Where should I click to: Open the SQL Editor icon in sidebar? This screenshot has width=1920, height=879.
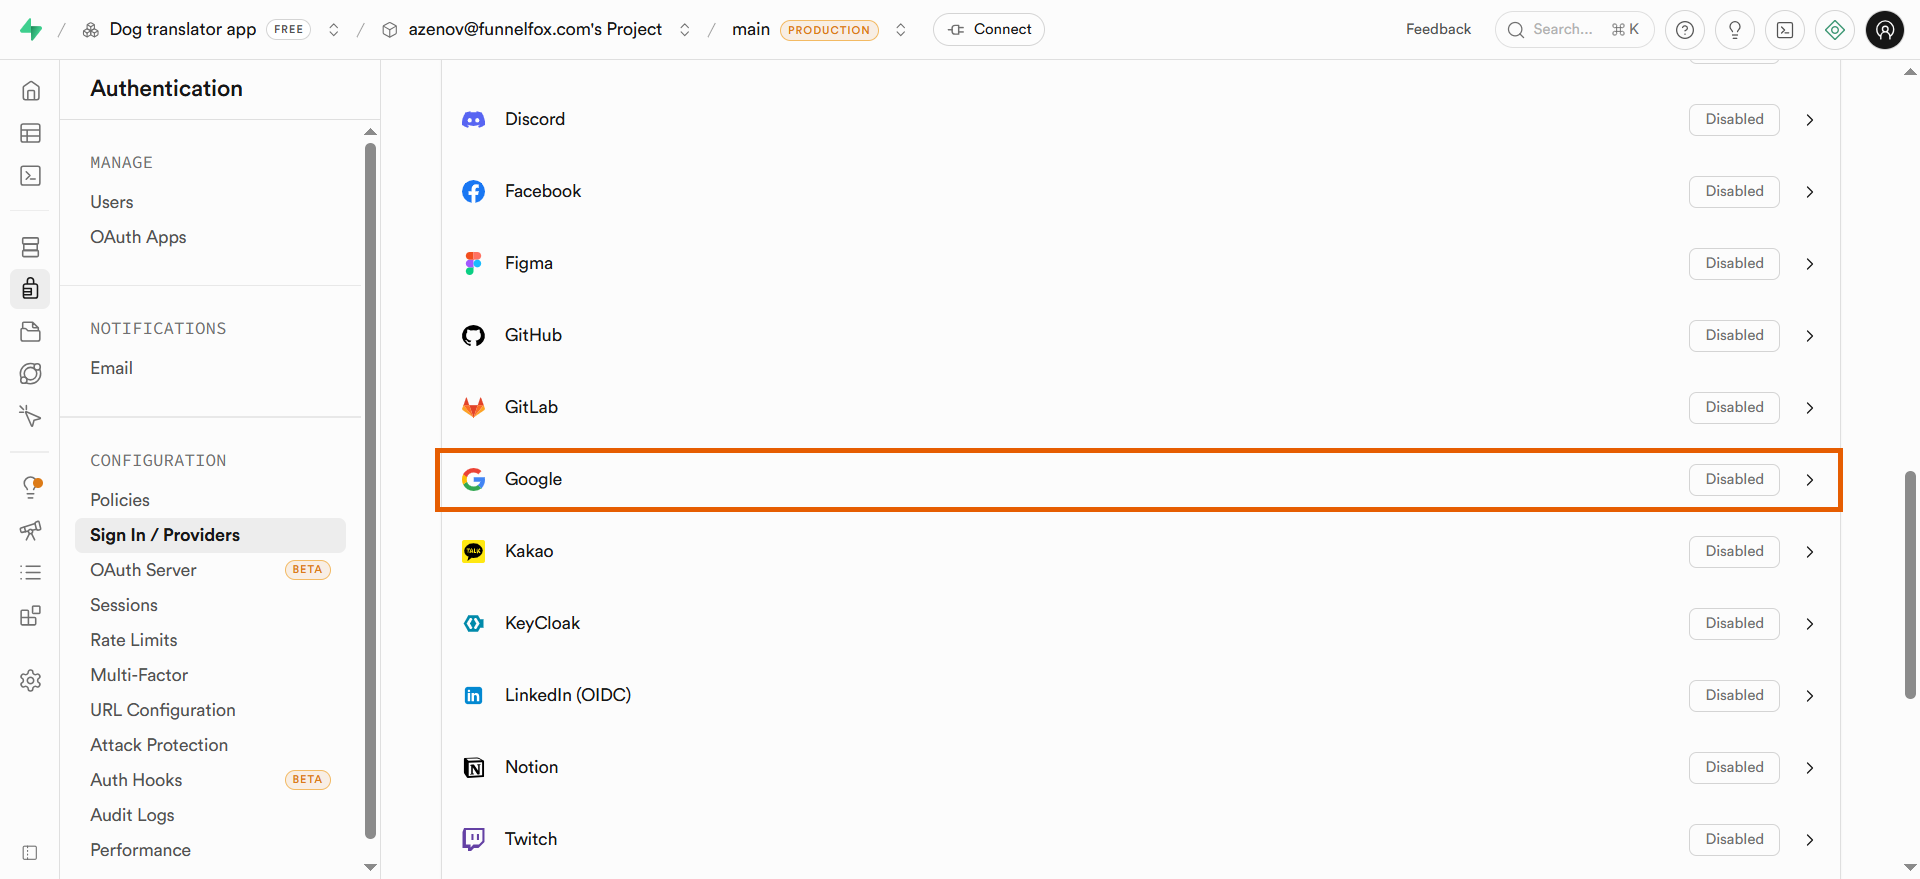(31, 175)
